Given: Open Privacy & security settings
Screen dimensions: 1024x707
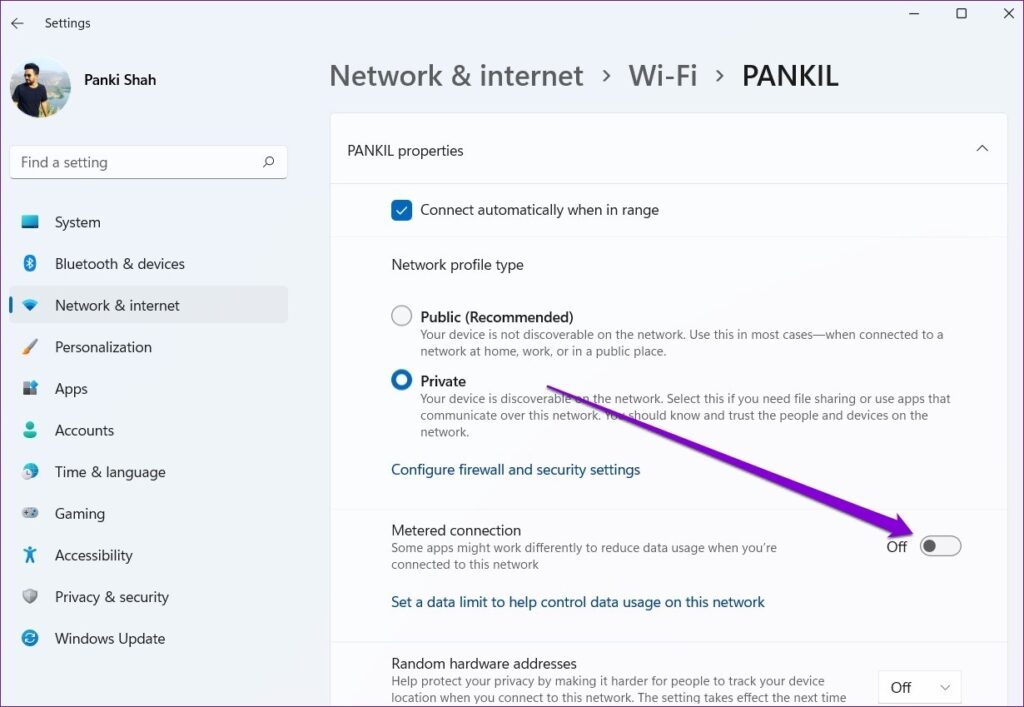Looking at the screenshot, I should pos(110,596).
